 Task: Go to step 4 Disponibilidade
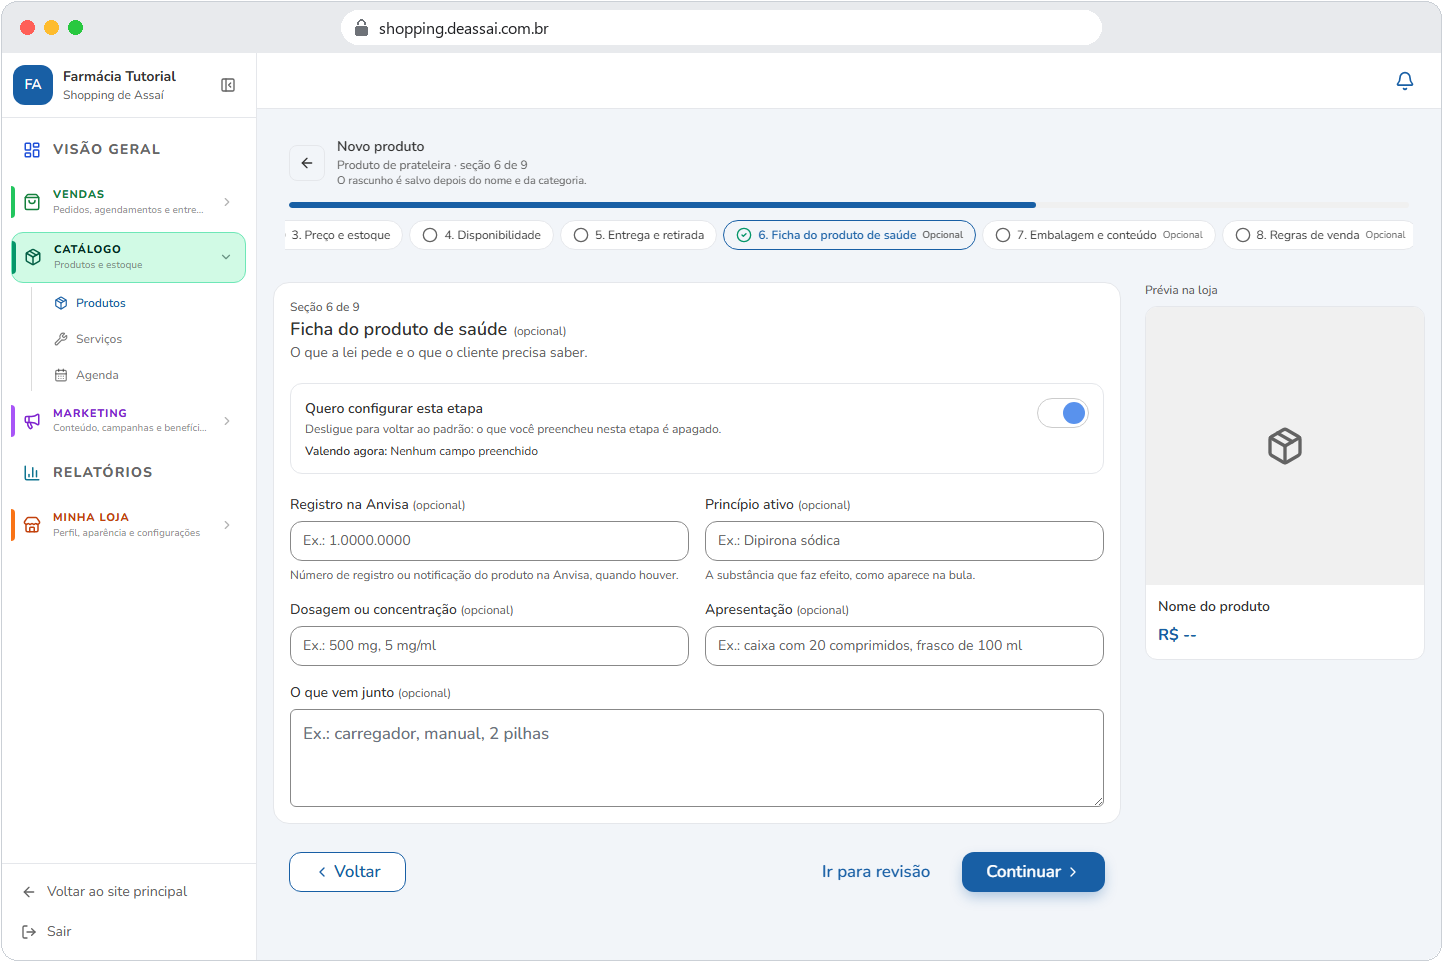click(x=482, y=235)
